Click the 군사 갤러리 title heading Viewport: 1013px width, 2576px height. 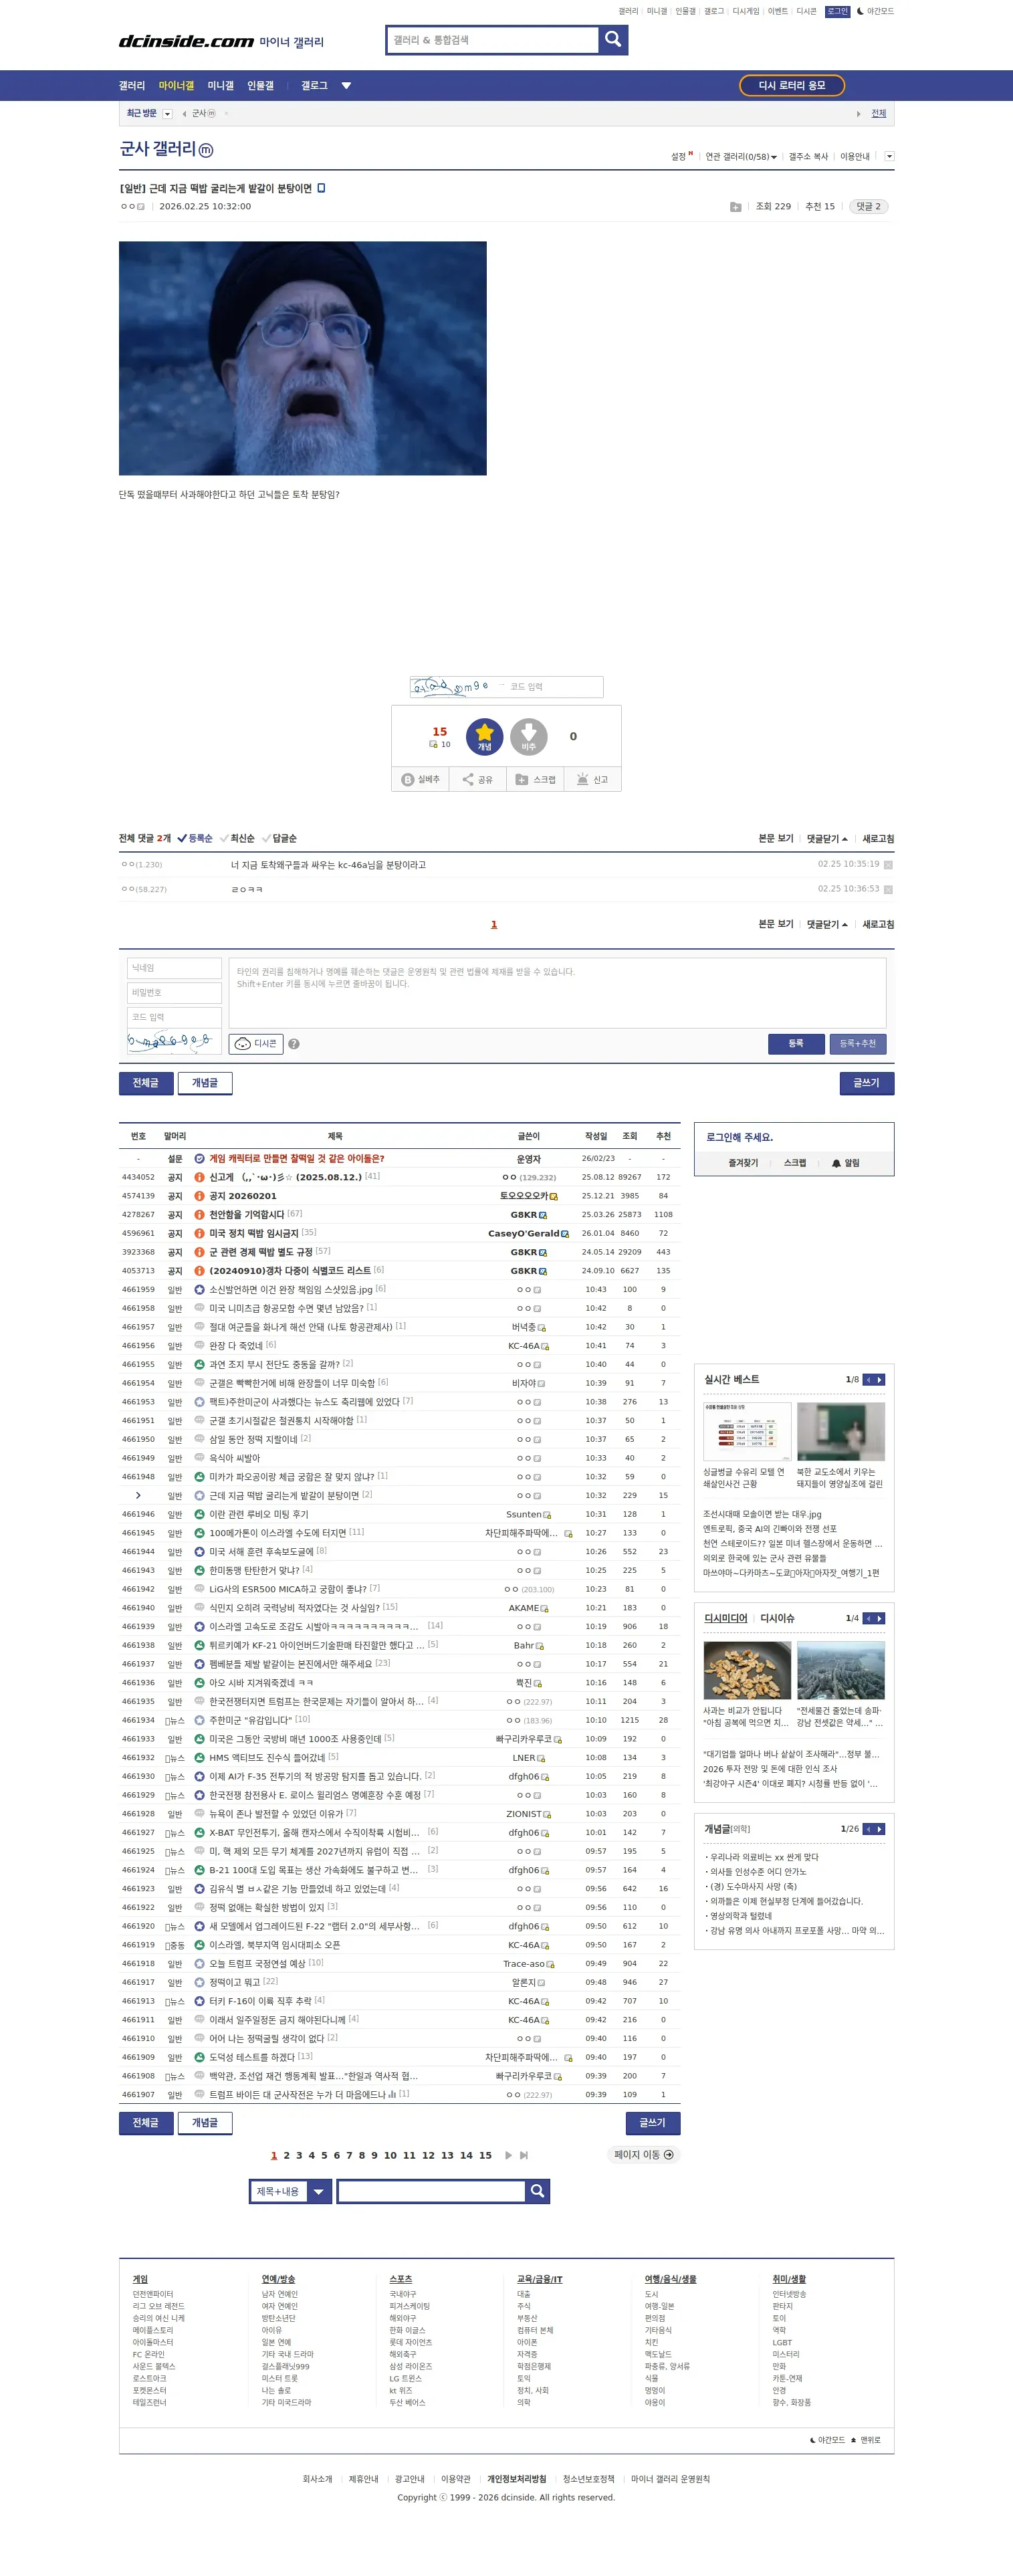(165, 149)
